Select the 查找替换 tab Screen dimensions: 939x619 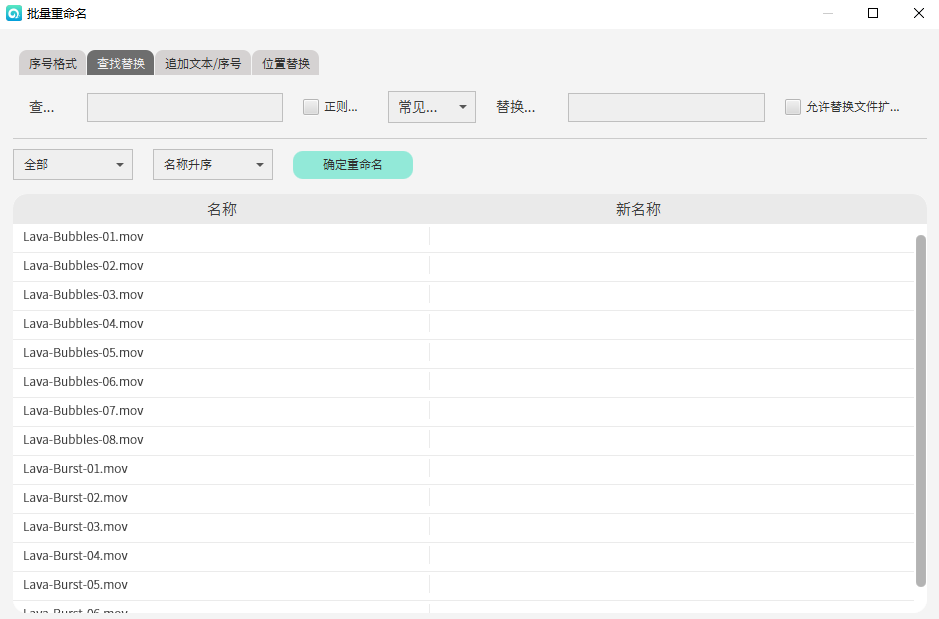[x=120, y=63]
